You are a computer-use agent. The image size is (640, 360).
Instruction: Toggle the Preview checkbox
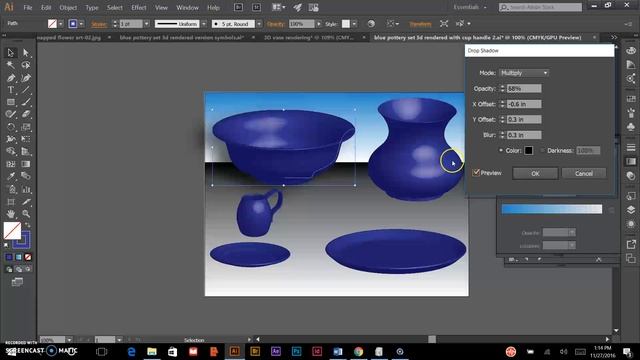(476, 173)
